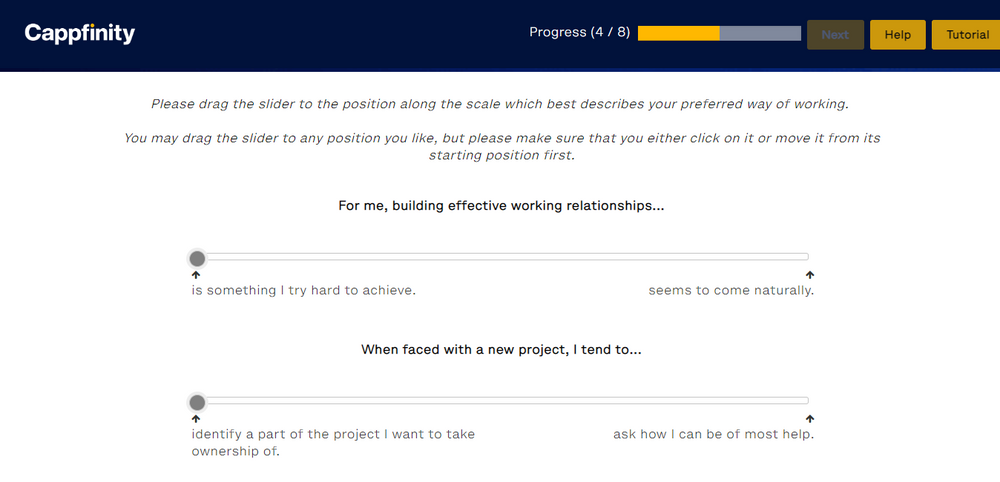Open the Help page
This screenshot has height=482, width=1000.
tap(897, 34)
